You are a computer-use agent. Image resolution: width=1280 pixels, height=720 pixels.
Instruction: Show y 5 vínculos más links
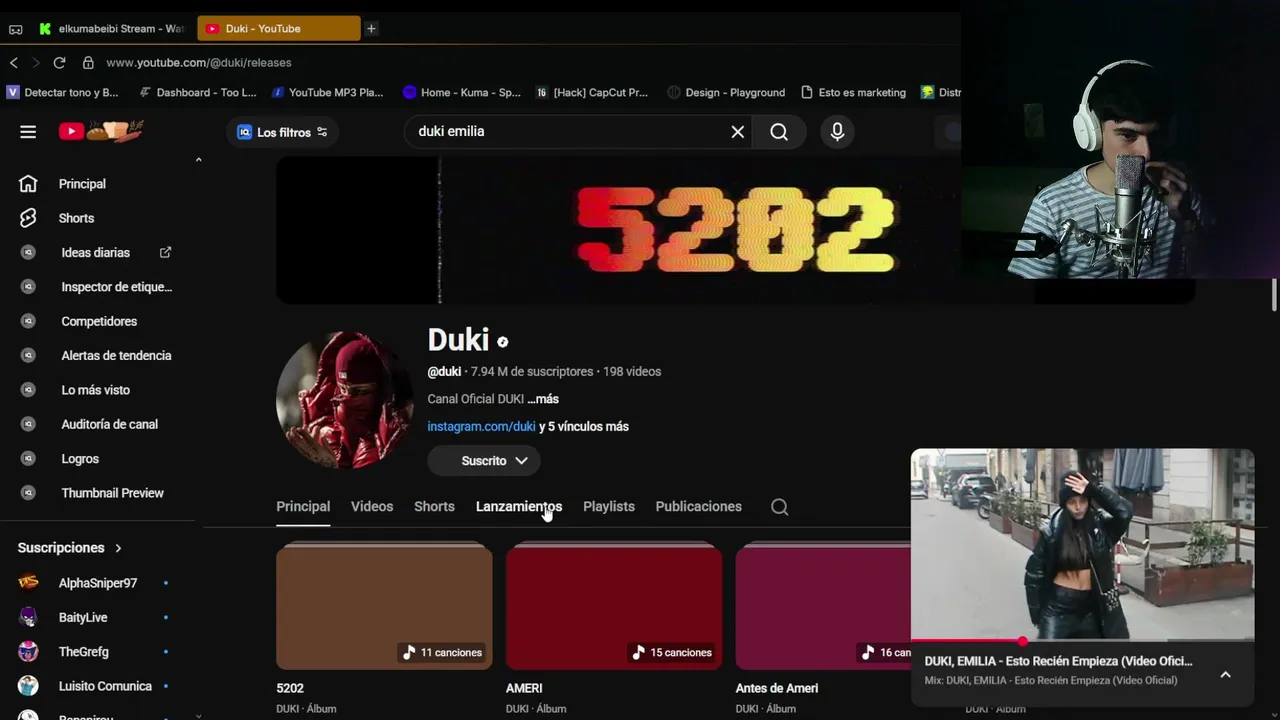(x=584, y=426)
